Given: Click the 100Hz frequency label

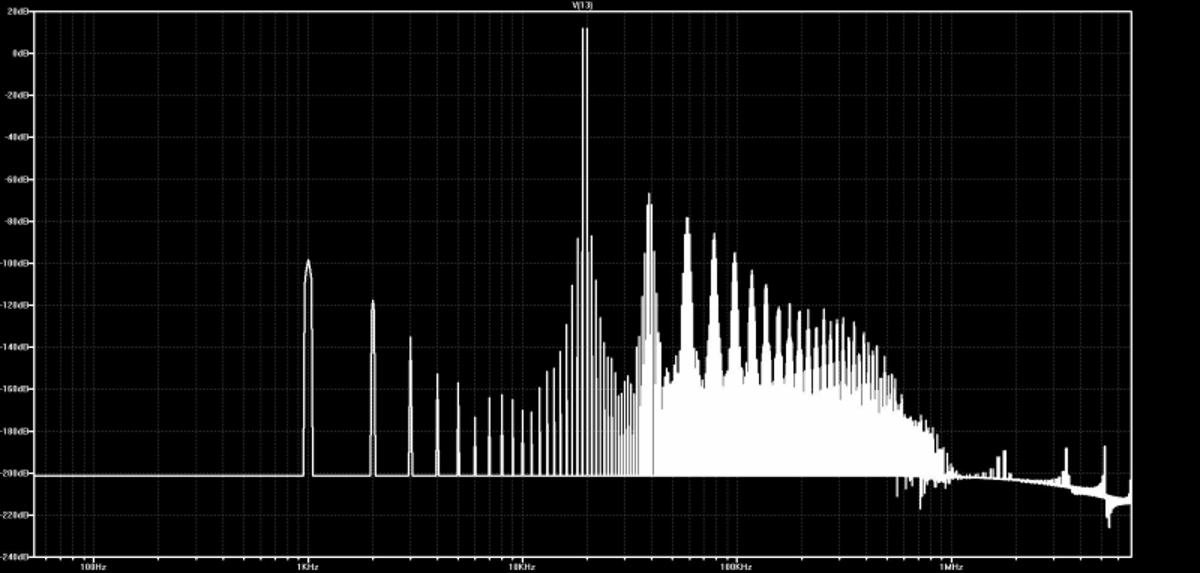Looking at the screenshot, I should 92,566.
